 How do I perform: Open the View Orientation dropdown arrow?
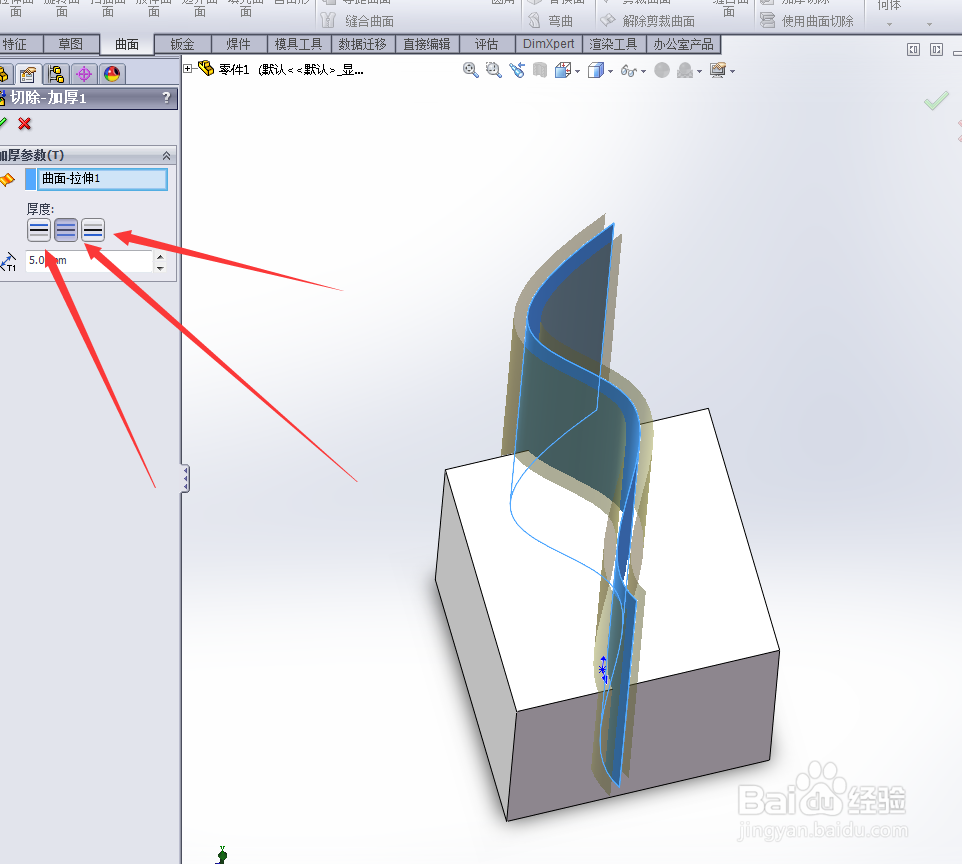point(577,72)
